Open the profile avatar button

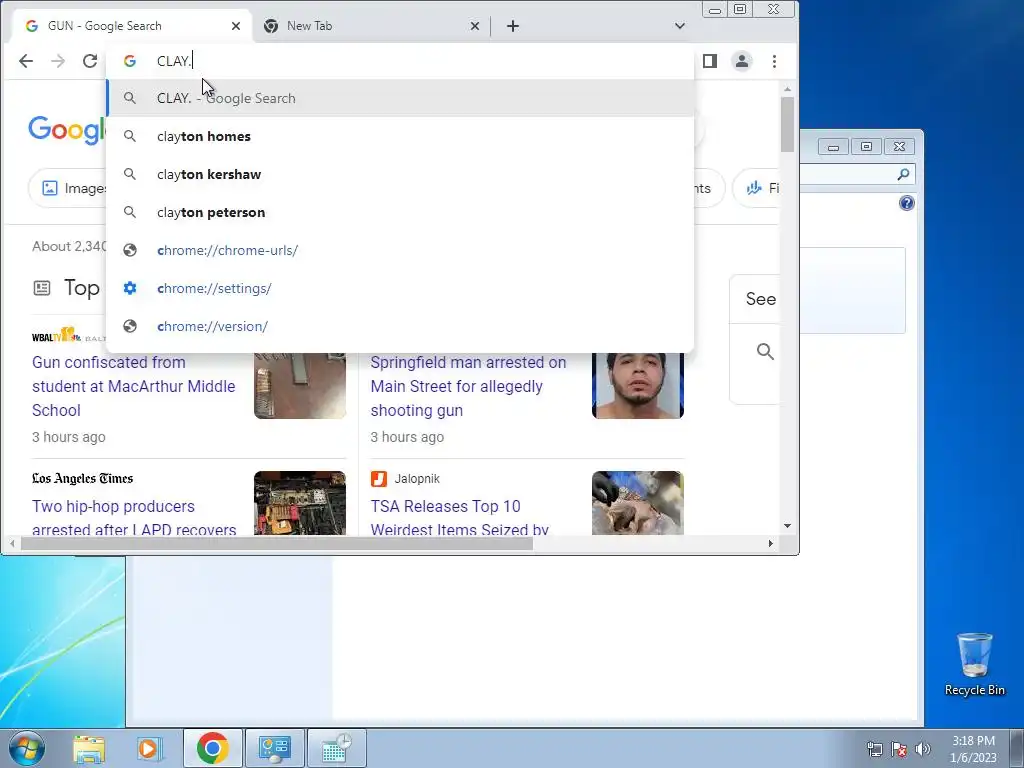(742, 61)
